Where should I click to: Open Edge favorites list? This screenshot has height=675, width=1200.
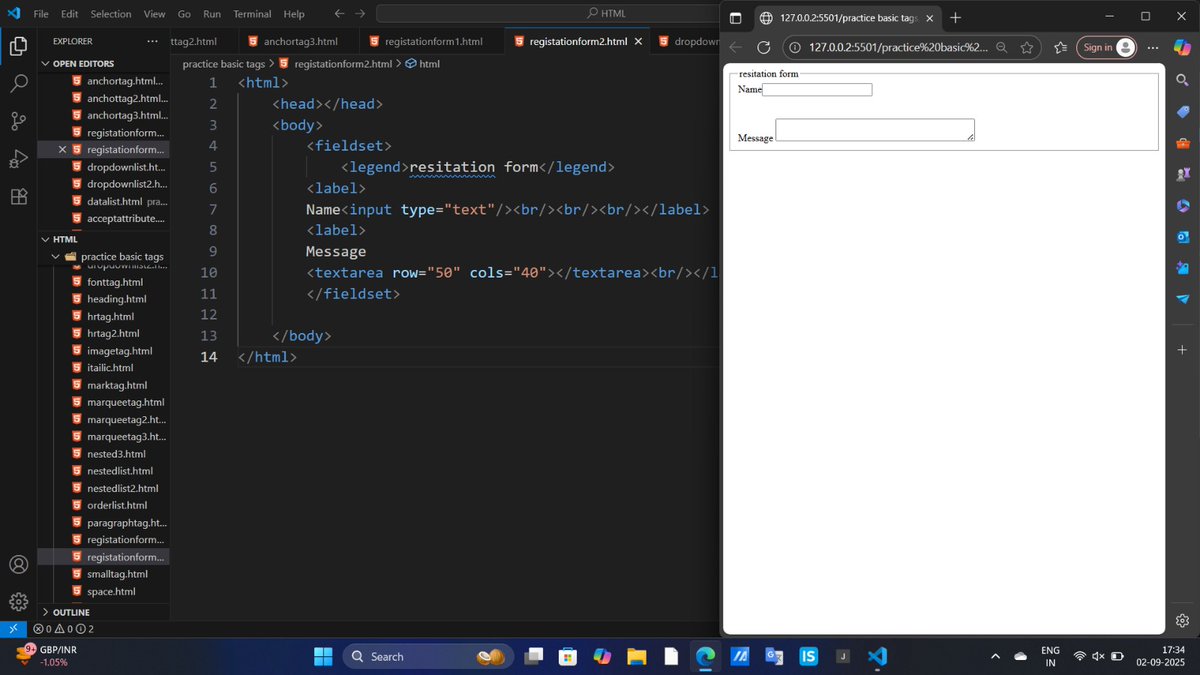[x=1060, y=47]
